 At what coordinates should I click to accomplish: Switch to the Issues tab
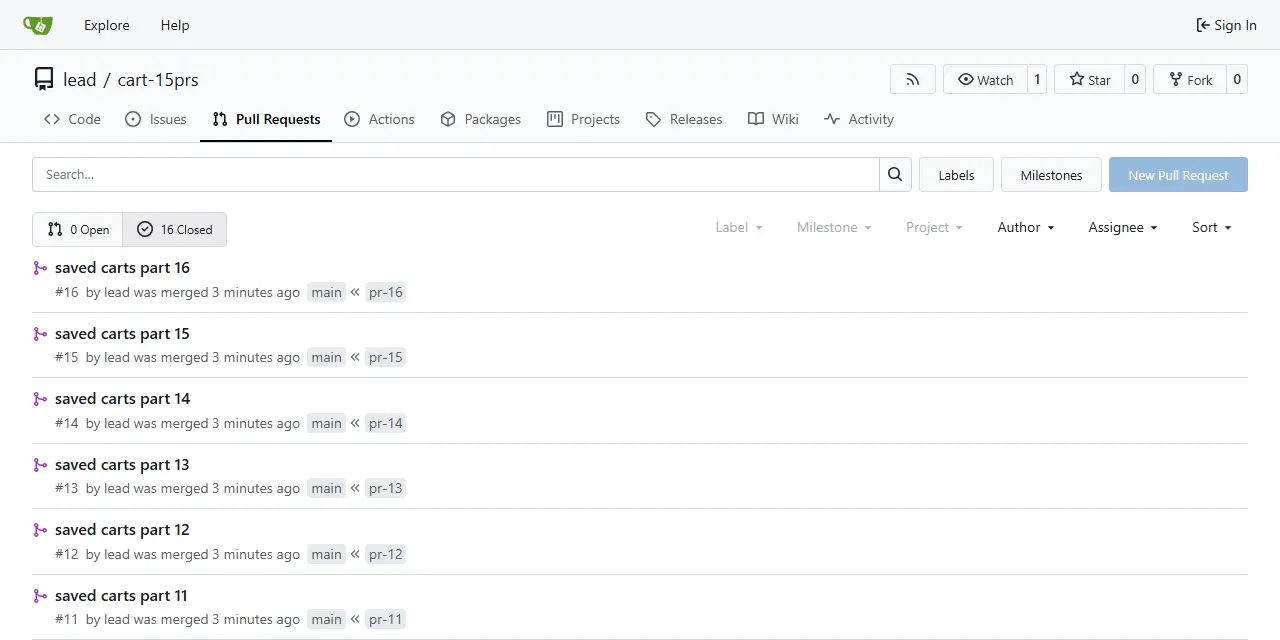(x=156, y=119)
